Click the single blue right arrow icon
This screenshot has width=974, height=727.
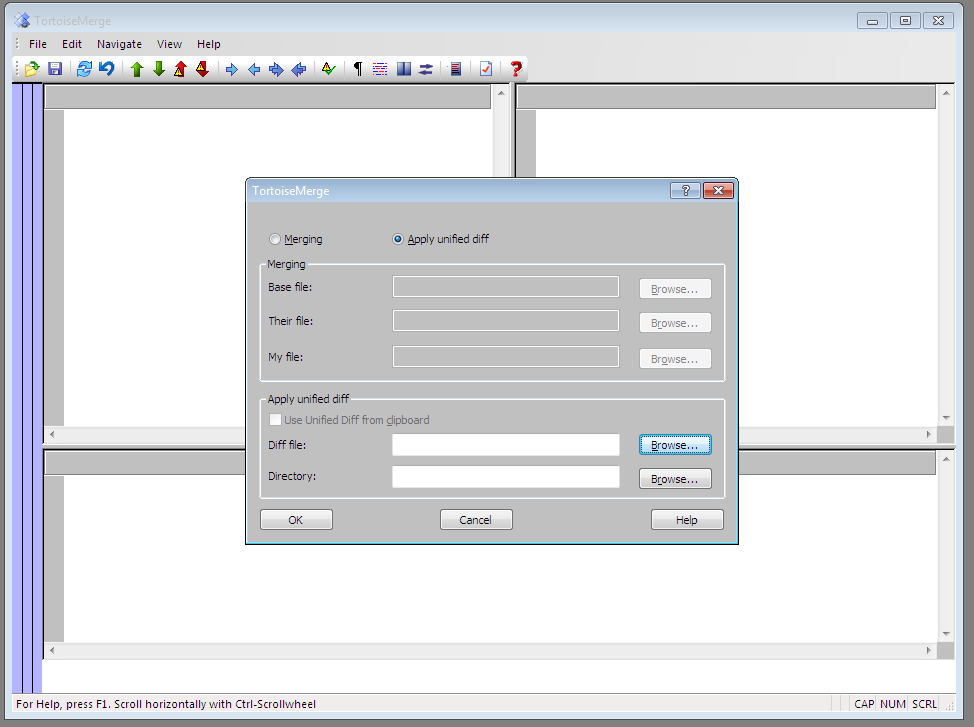(x=232, y=70)
